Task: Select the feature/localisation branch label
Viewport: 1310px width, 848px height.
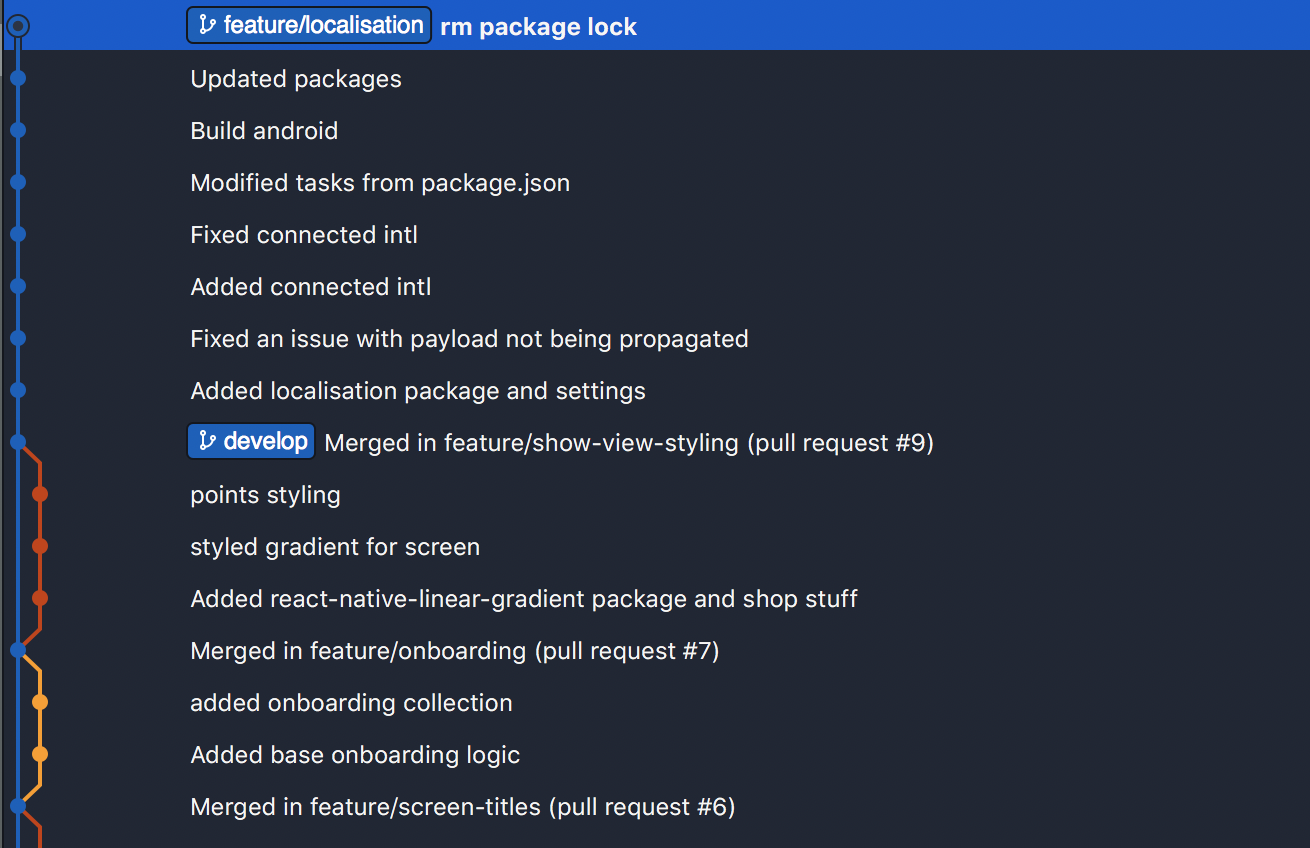Action: tap(309, 25)
